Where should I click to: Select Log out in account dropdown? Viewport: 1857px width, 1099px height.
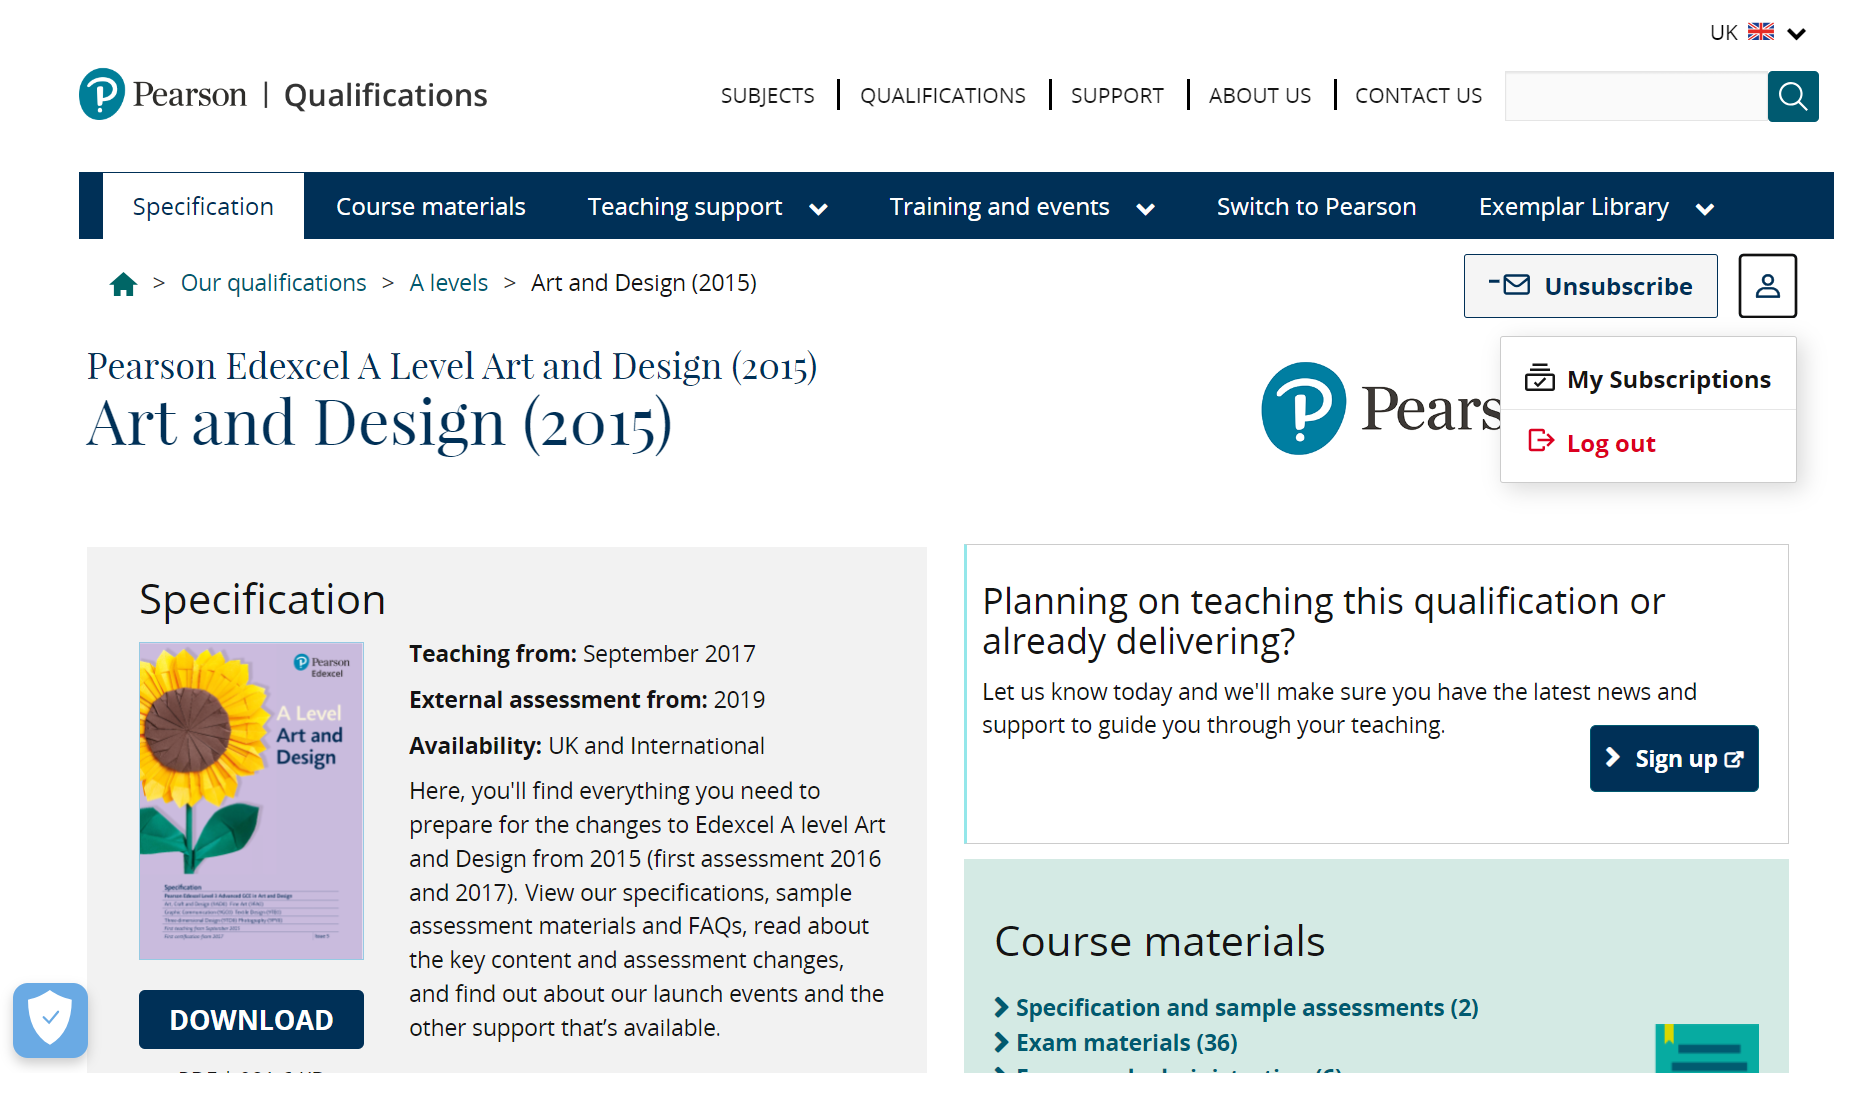pos(1610,443)
